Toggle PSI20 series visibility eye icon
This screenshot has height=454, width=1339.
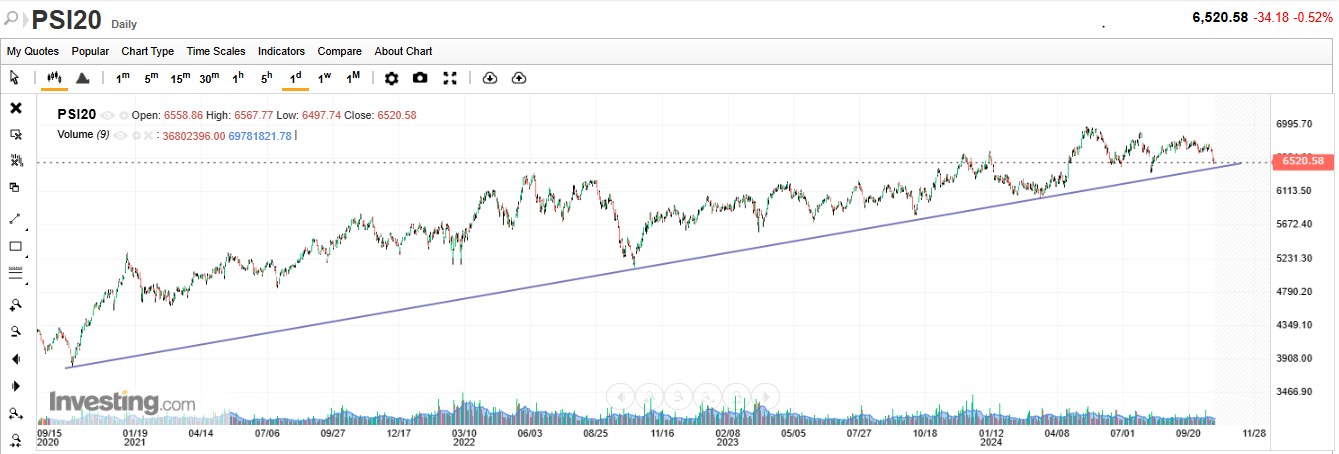[x=107, y=115]
